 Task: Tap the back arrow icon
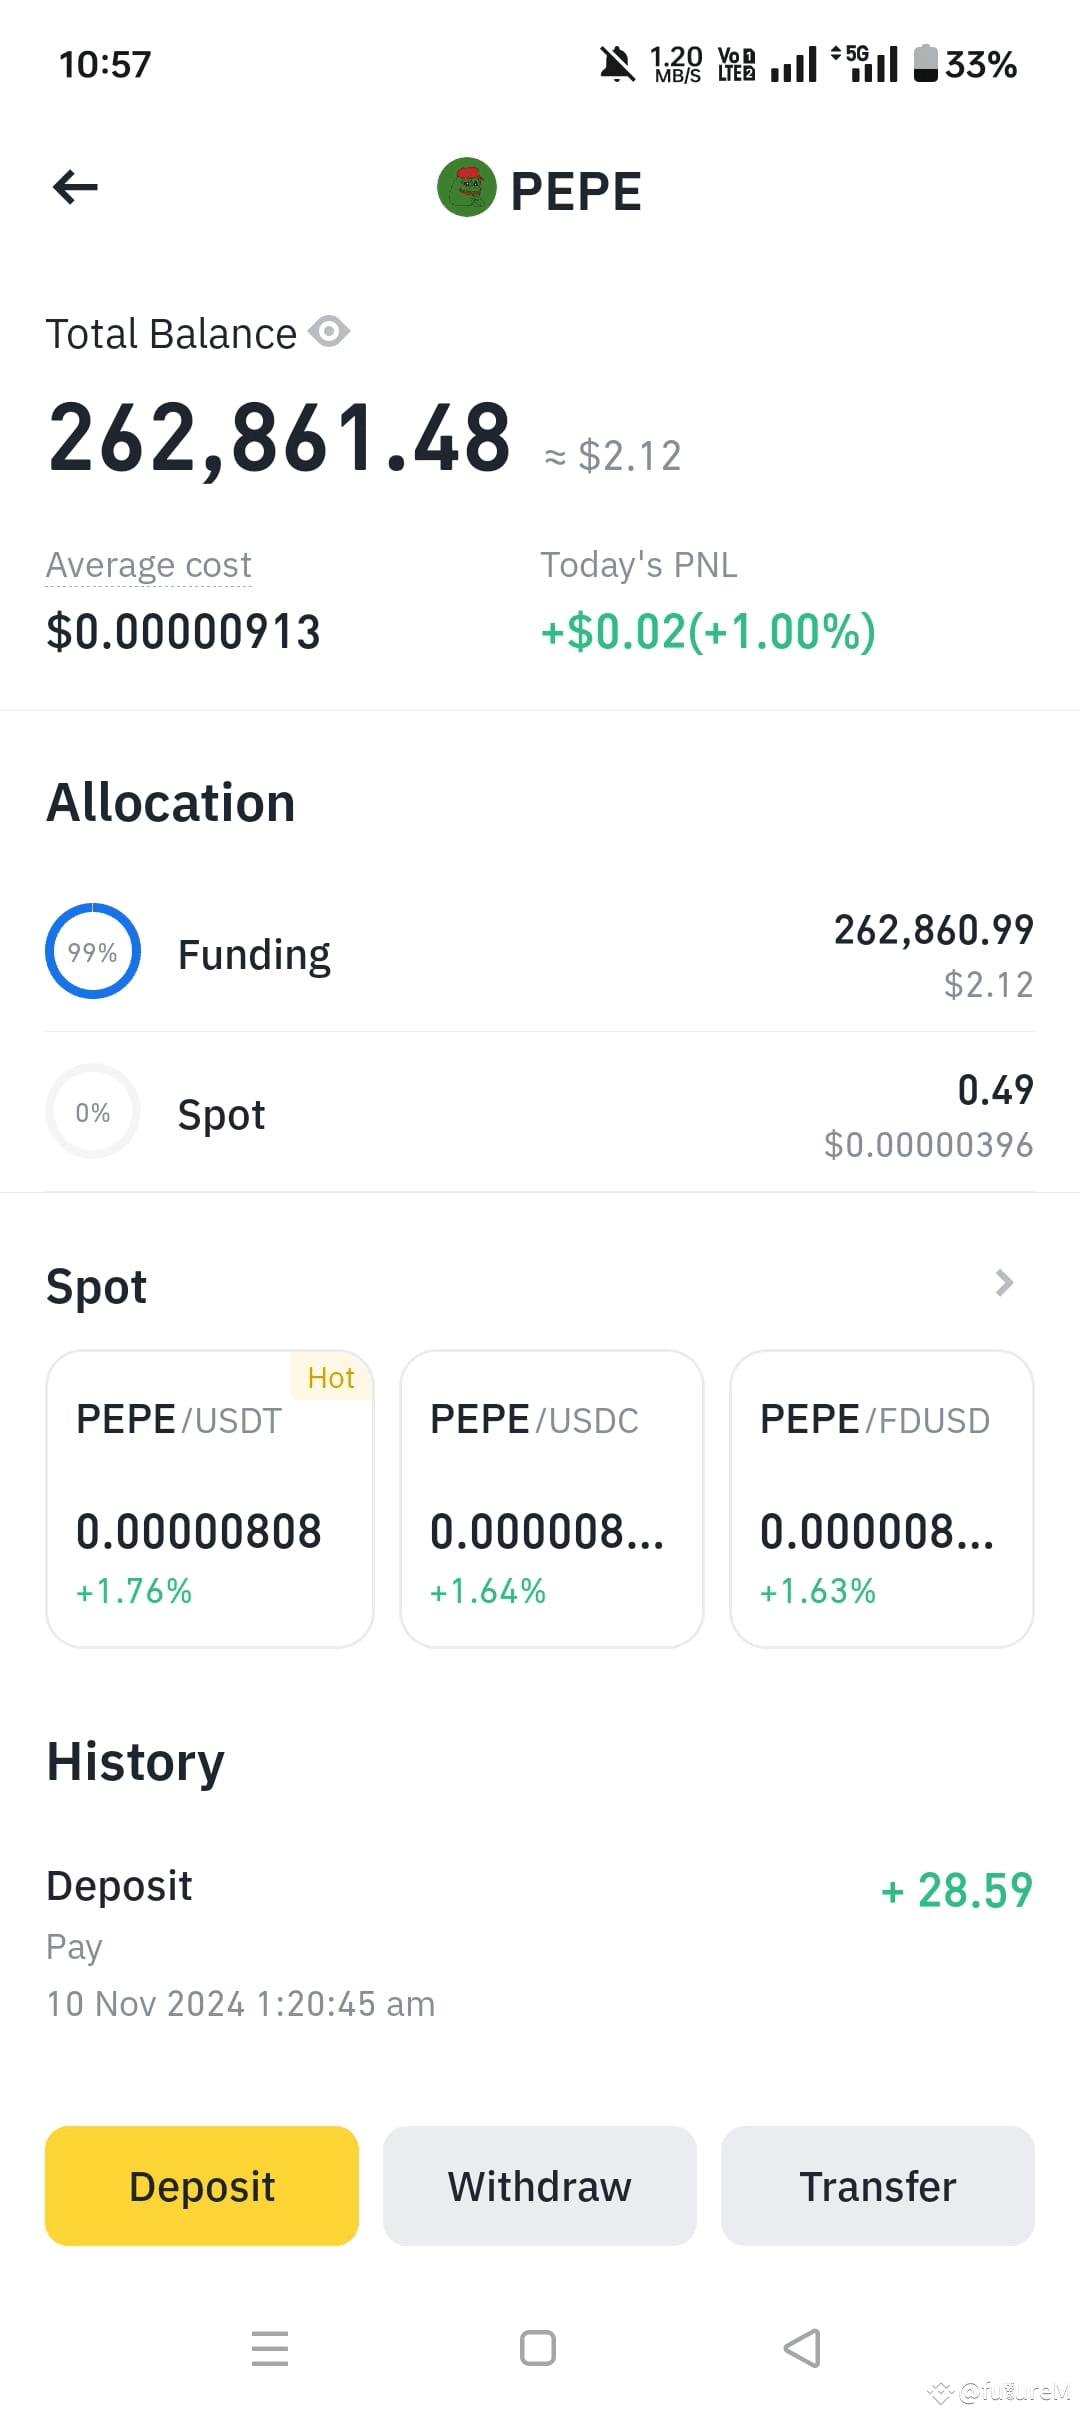point(75,187)
